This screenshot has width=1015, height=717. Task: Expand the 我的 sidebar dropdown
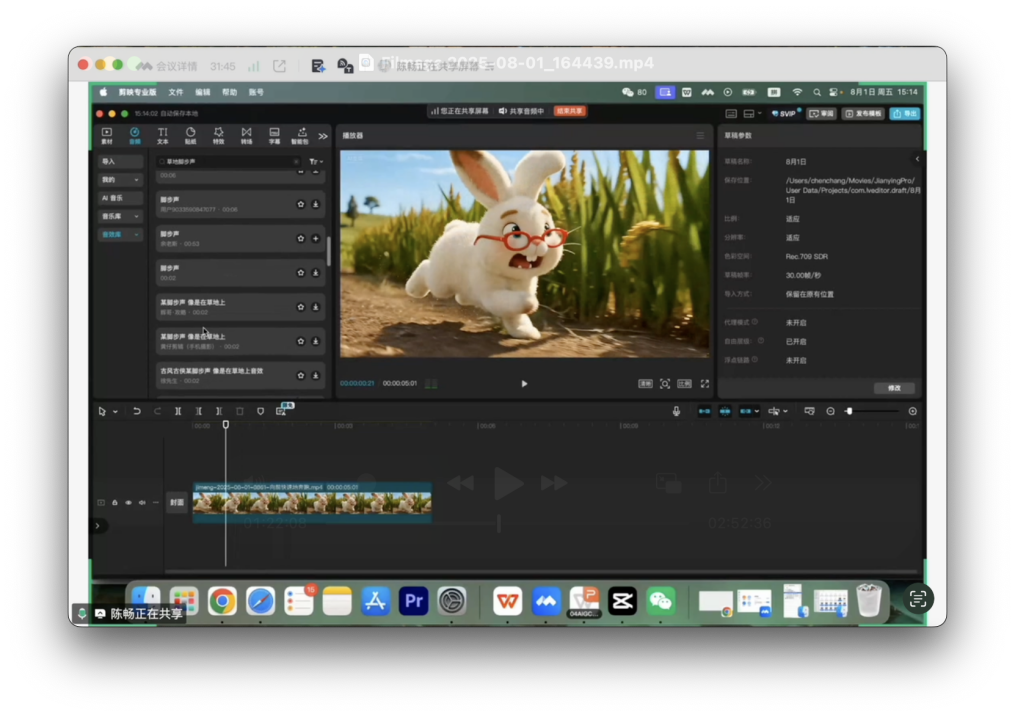[x=136, y=180]
